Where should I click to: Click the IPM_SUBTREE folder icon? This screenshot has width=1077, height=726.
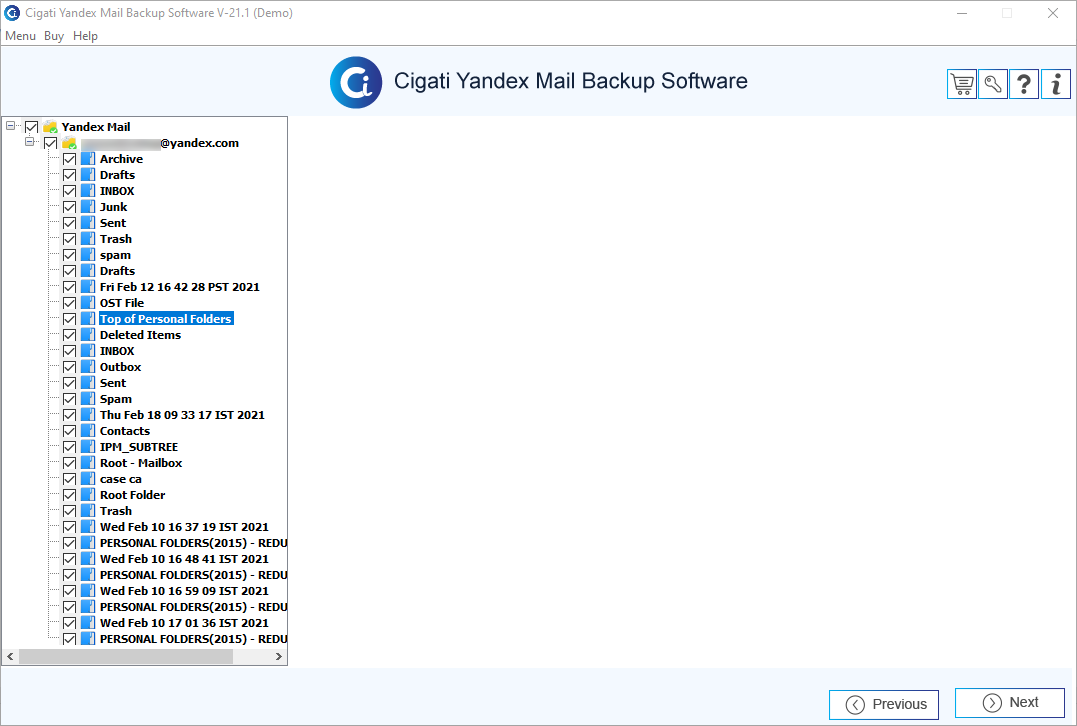[88, 446]
